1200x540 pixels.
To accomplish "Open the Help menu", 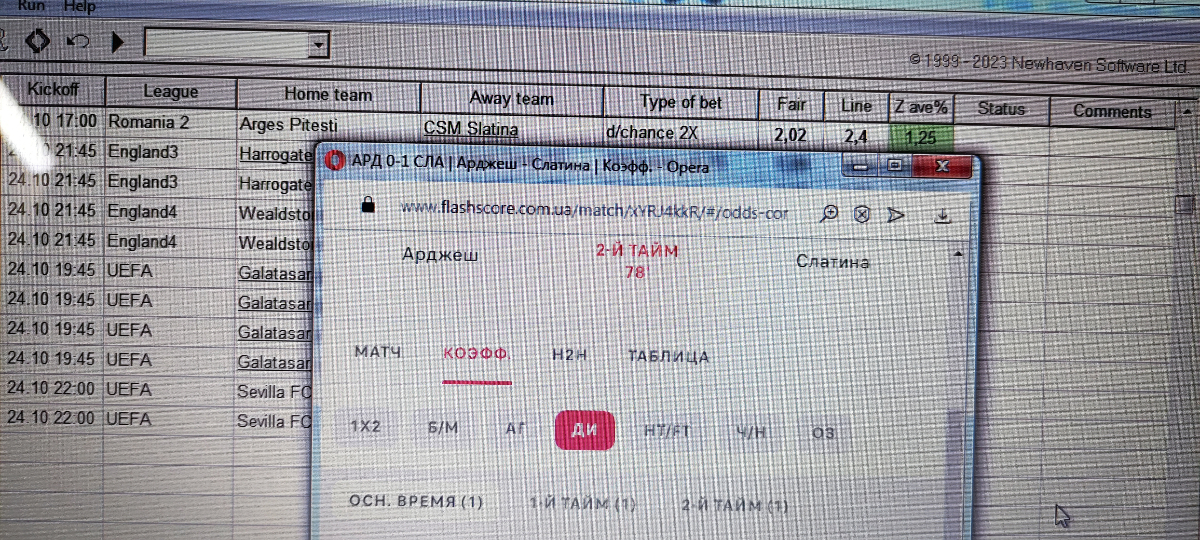I will pos(79,7).
